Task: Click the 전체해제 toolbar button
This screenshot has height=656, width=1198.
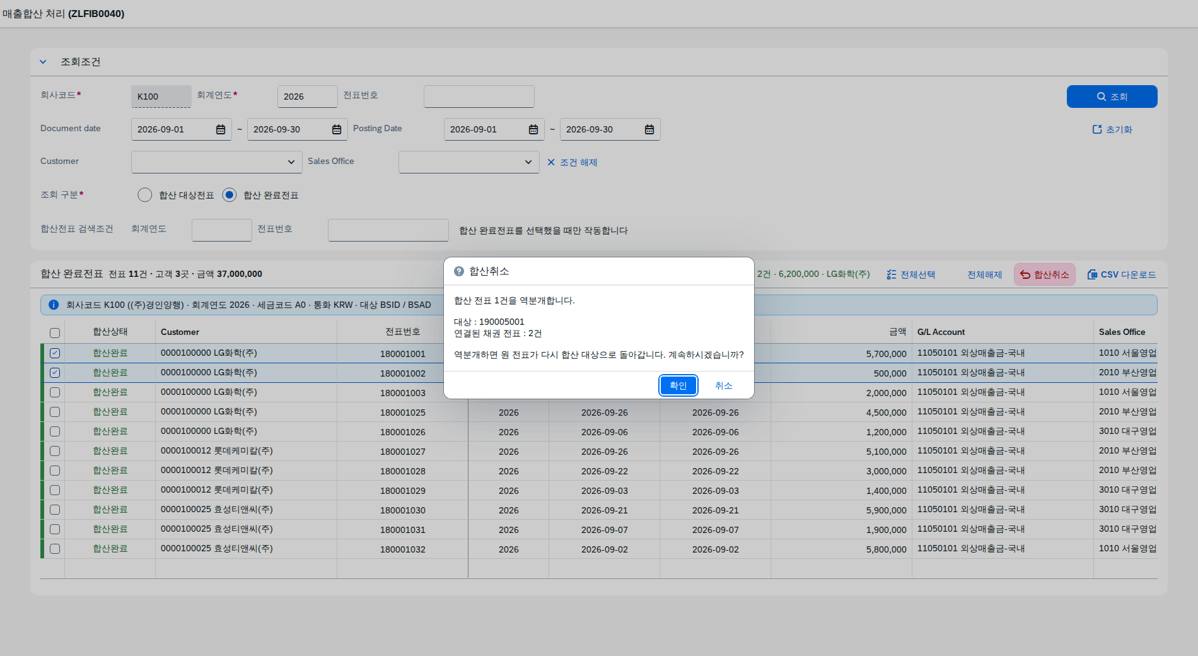Action: click(984, 274)
